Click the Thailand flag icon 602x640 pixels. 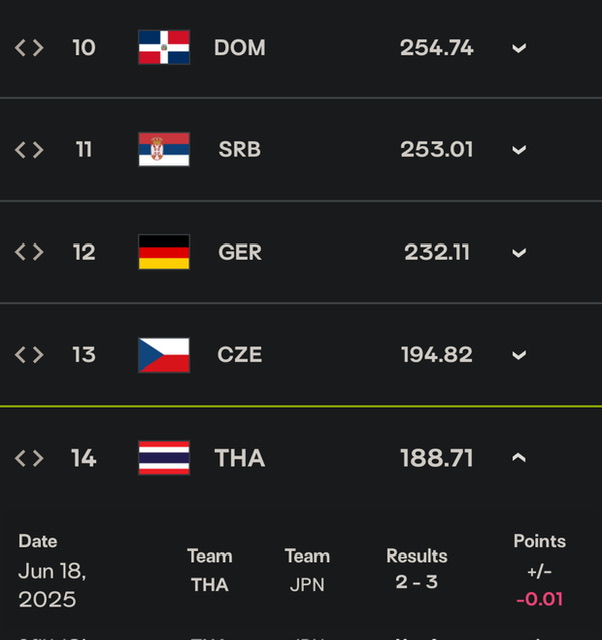(x=164, y=458)
